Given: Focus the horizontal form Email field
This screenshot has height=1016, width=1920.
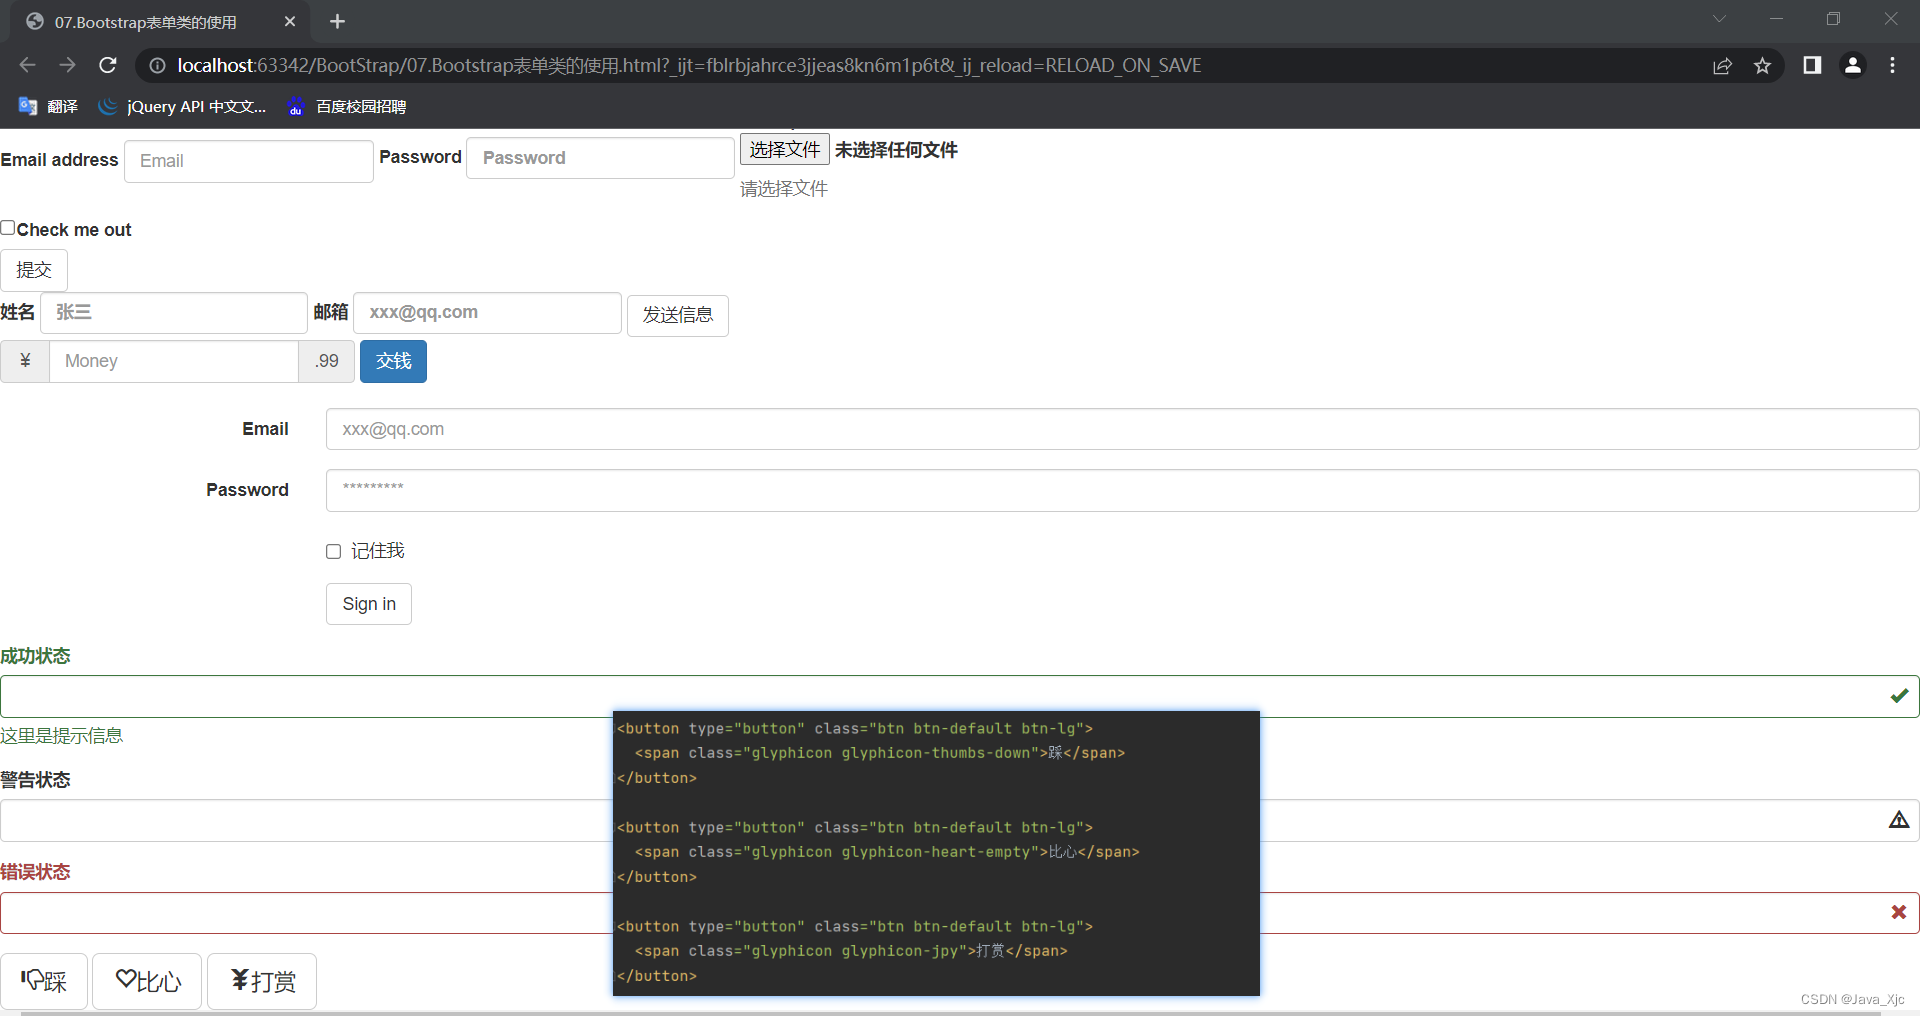Looking at the screenshot, I should [1122, 429].
